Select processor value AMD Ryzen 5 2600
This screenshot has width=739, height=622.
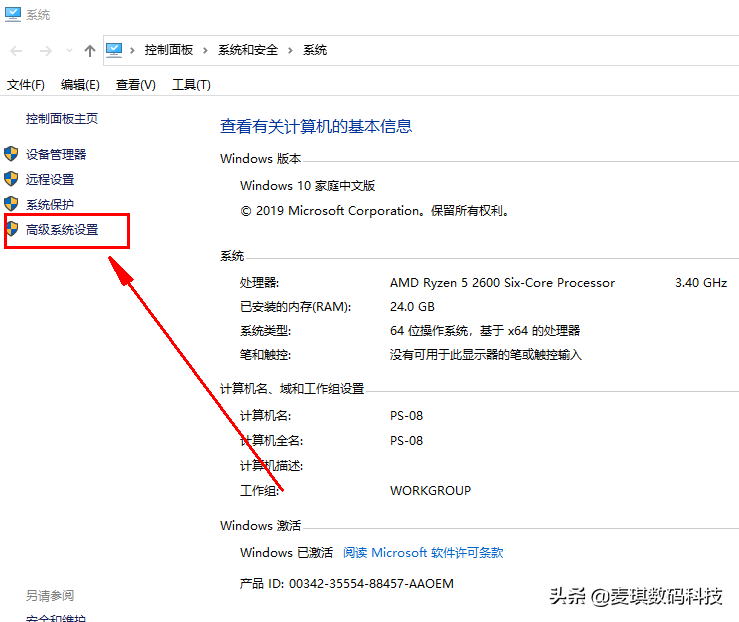[502, 283]
